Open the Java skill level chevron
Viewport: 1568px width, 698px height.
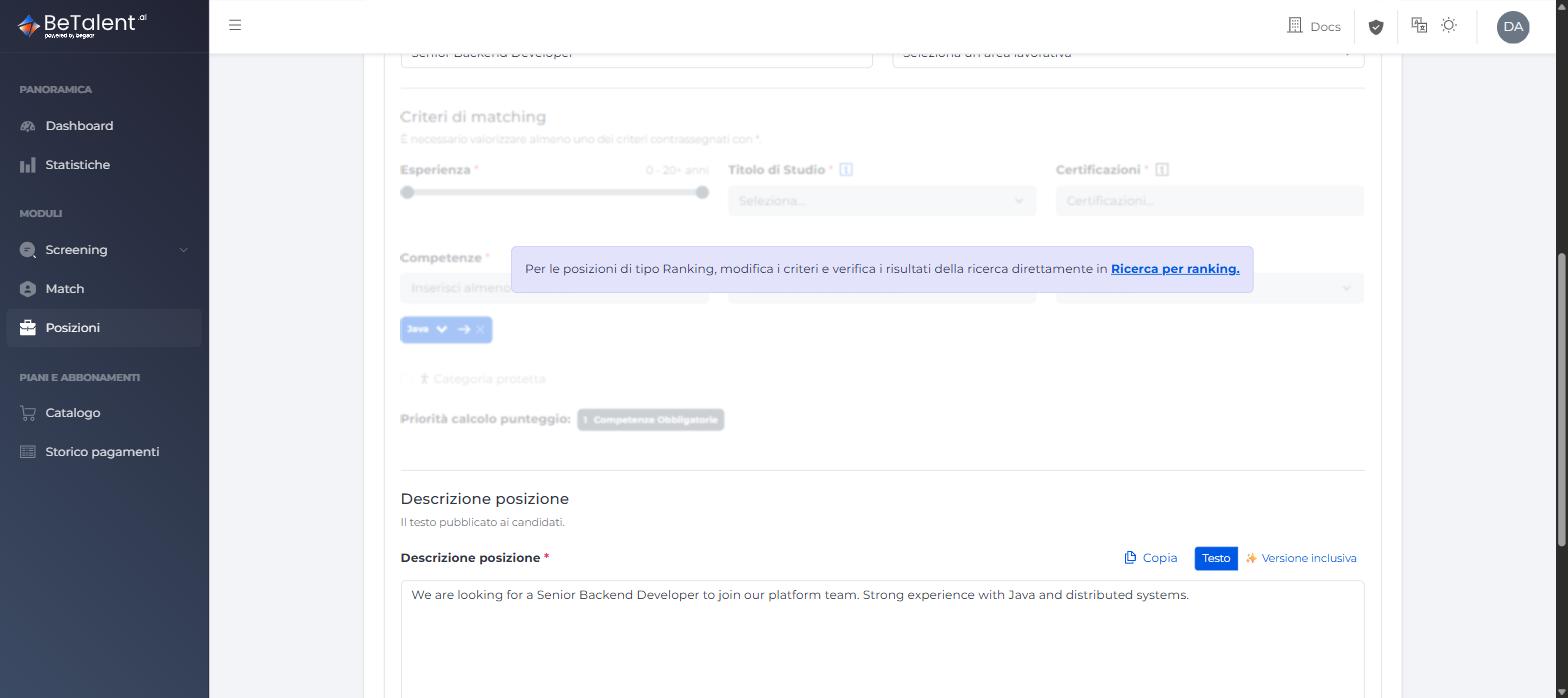tap(442, 329)
